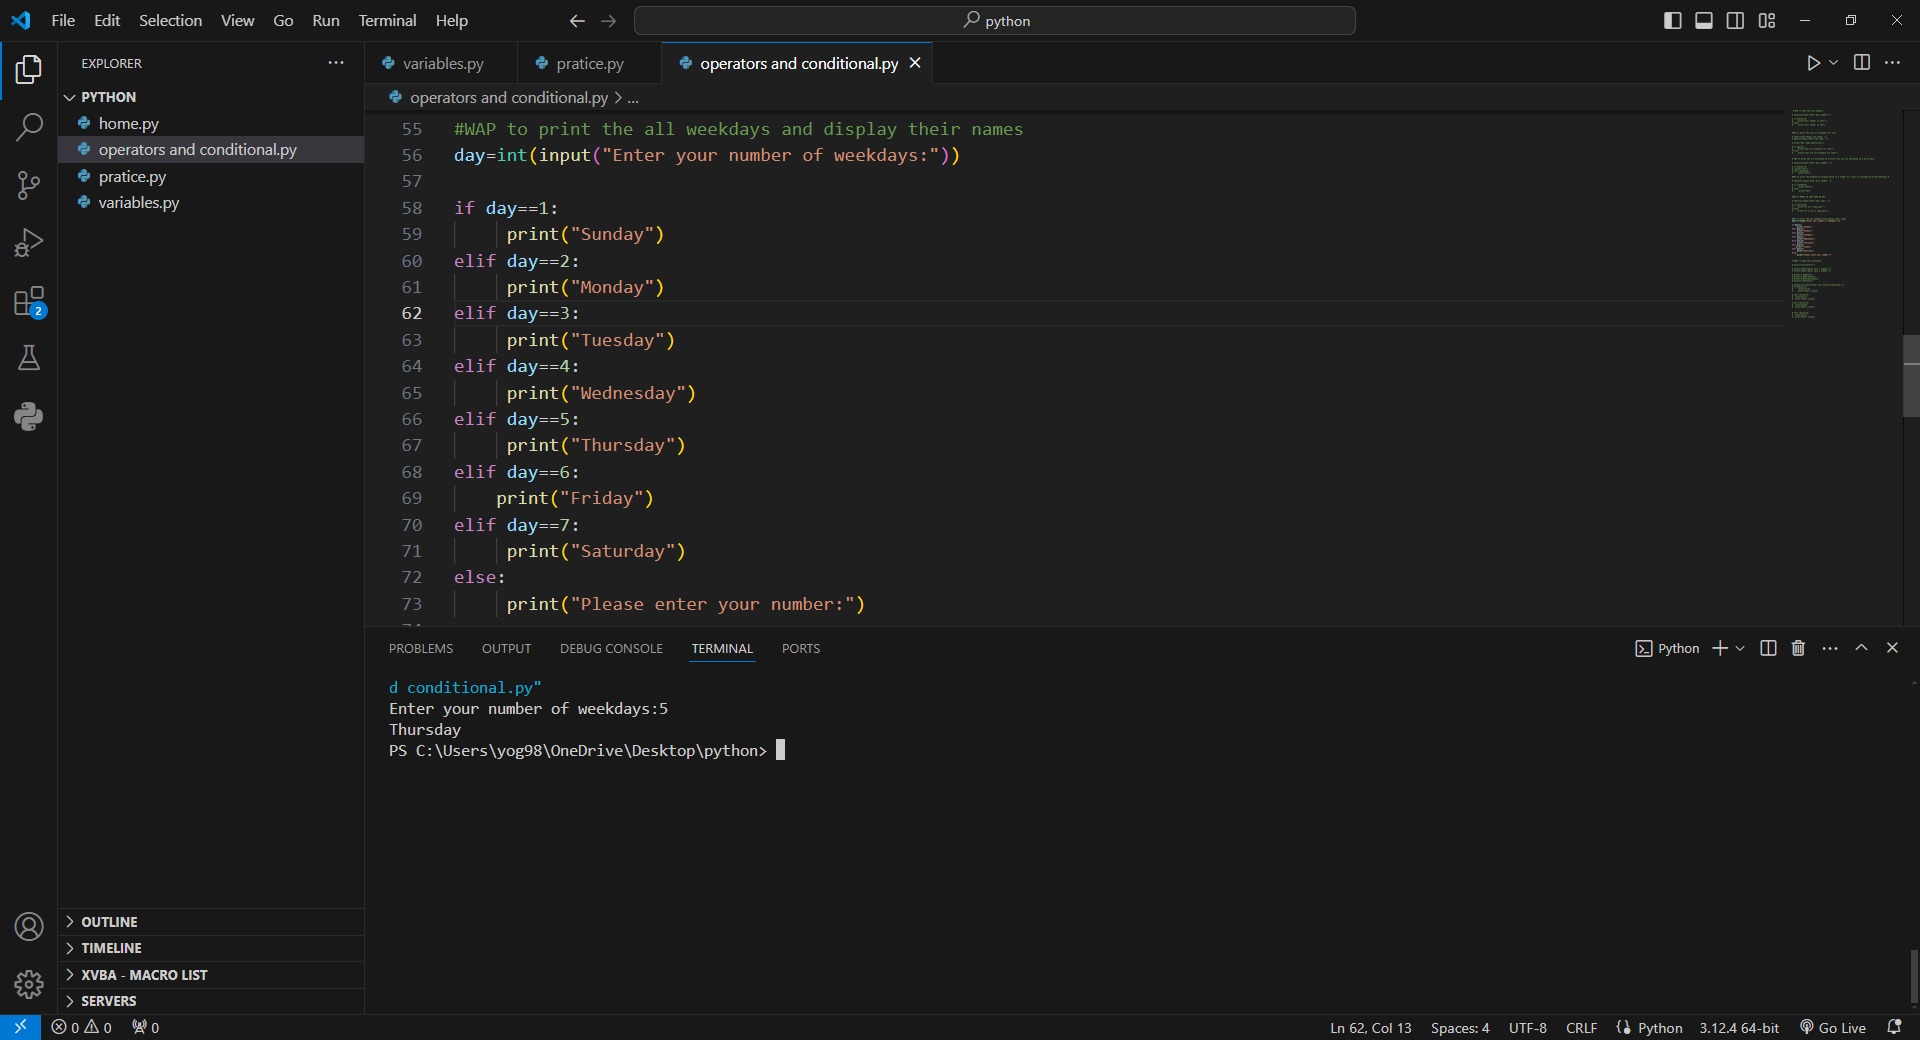Click the python command center search box

tap(995, 20)
